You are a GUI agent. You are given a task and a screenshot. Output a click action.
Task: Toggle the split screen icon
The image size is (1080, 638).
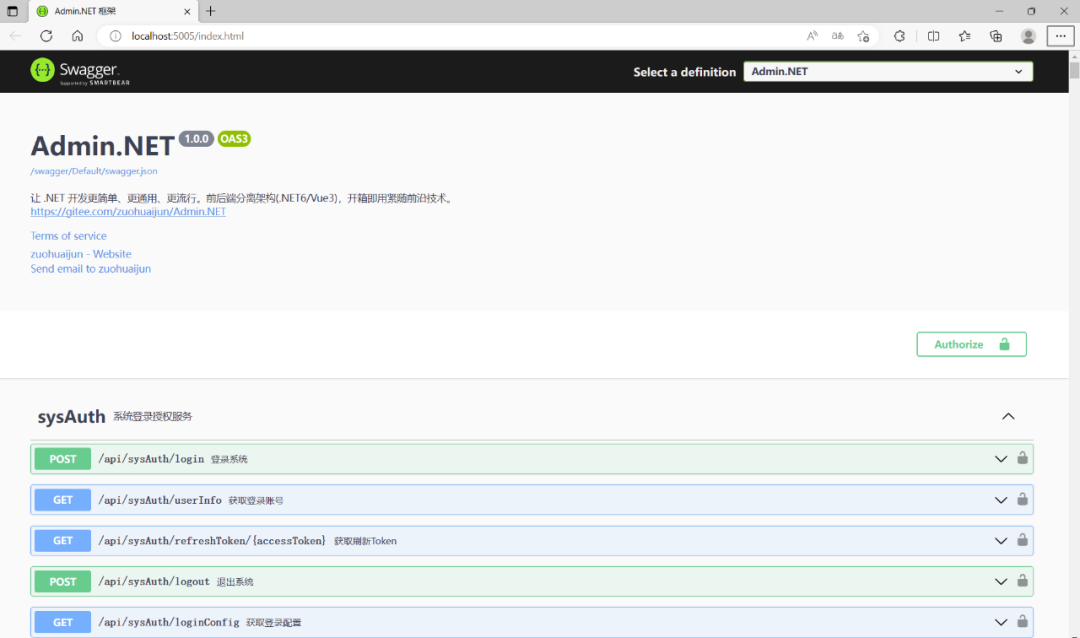pos(933,36)
